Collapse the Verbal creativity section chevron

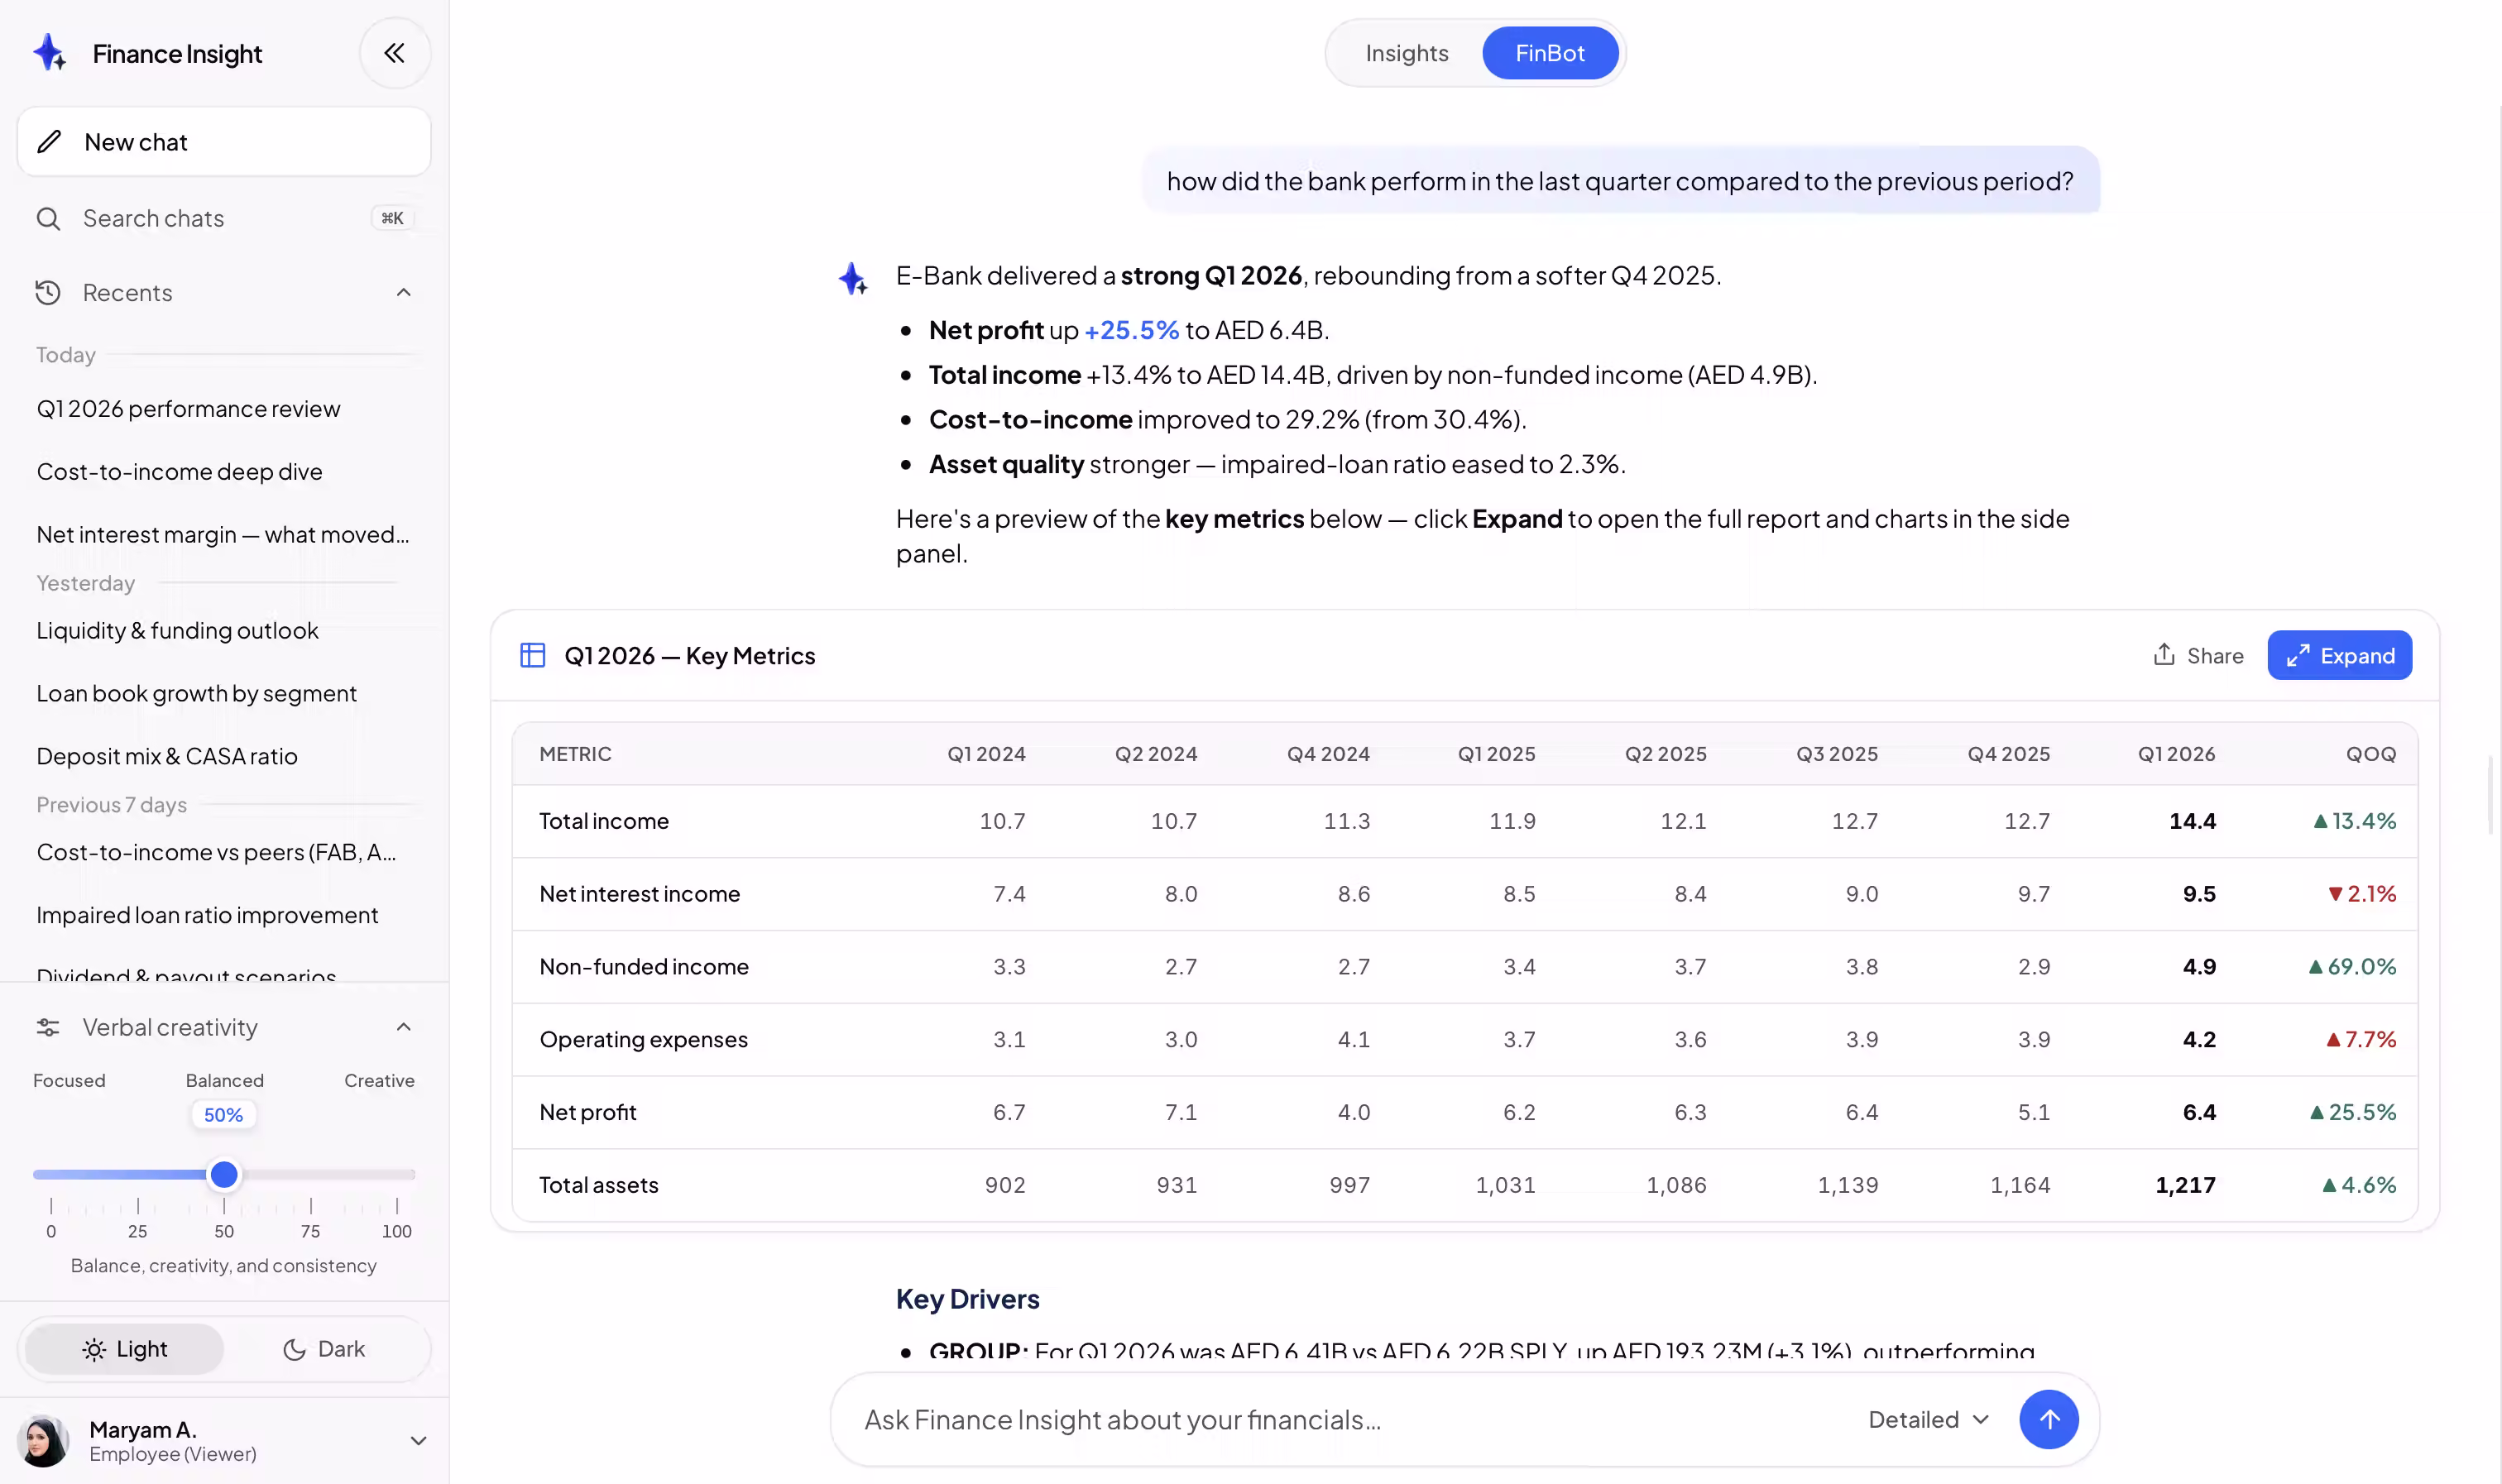click(x=404, y=1027)
